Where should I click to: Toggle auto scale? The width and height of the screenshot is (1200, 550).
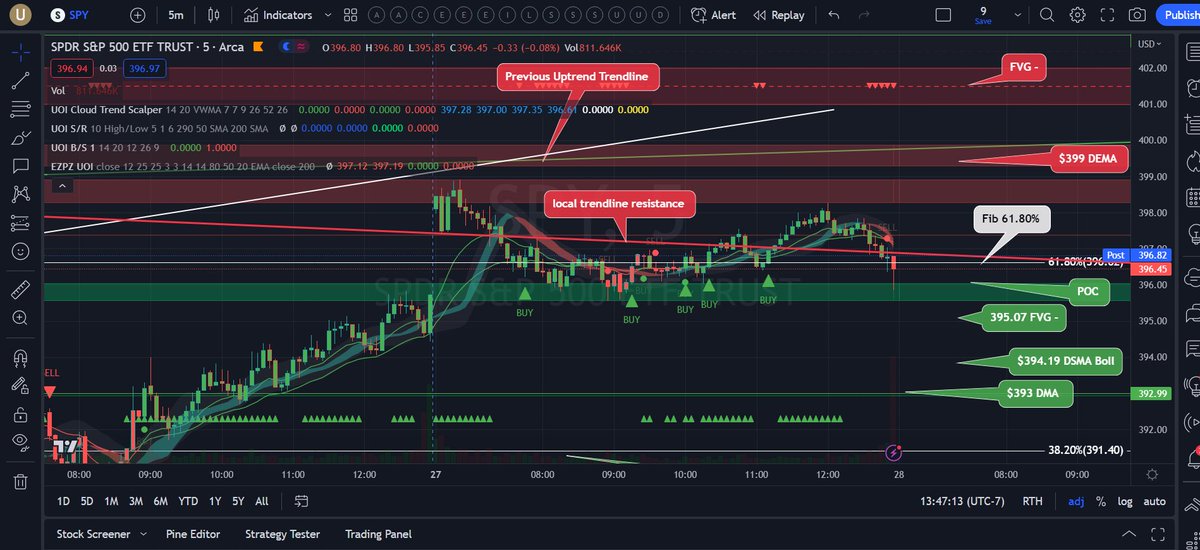1154,501
